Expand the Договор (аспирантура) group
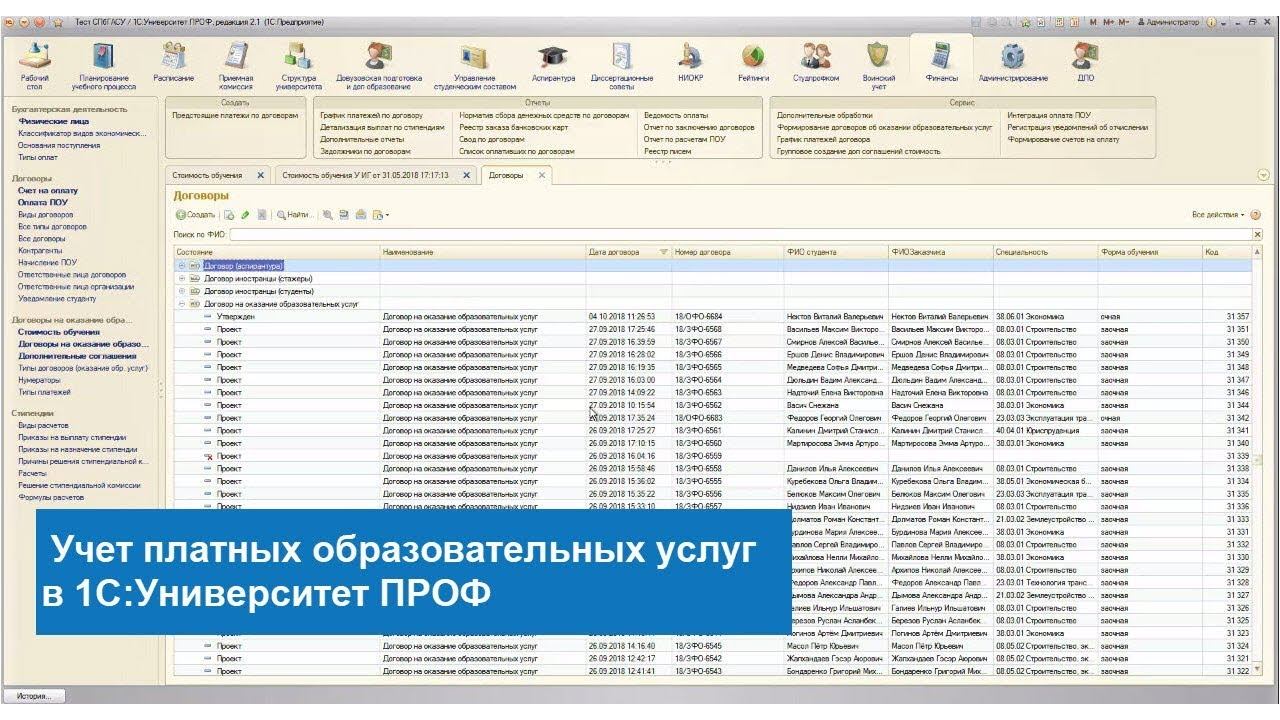 tap(181, 266)
